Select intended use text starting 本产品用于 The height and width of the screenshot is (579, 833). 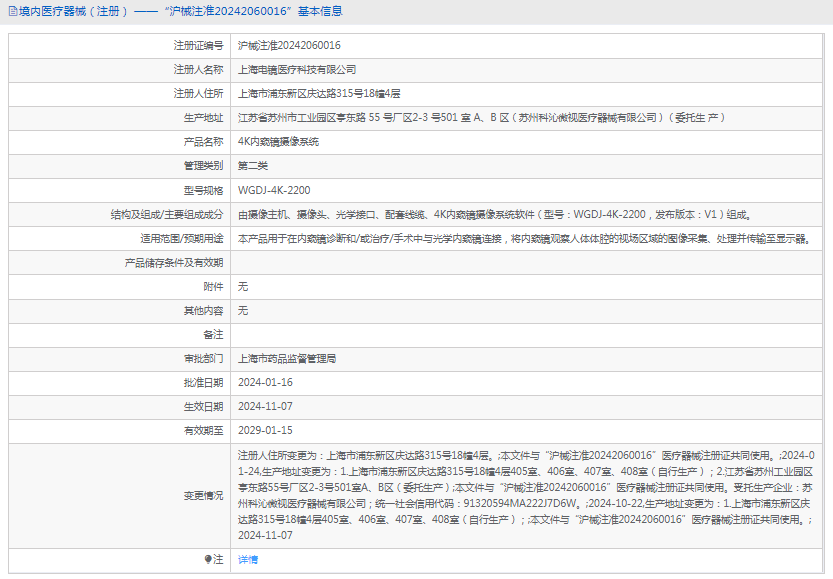click(x=524, y=239)
